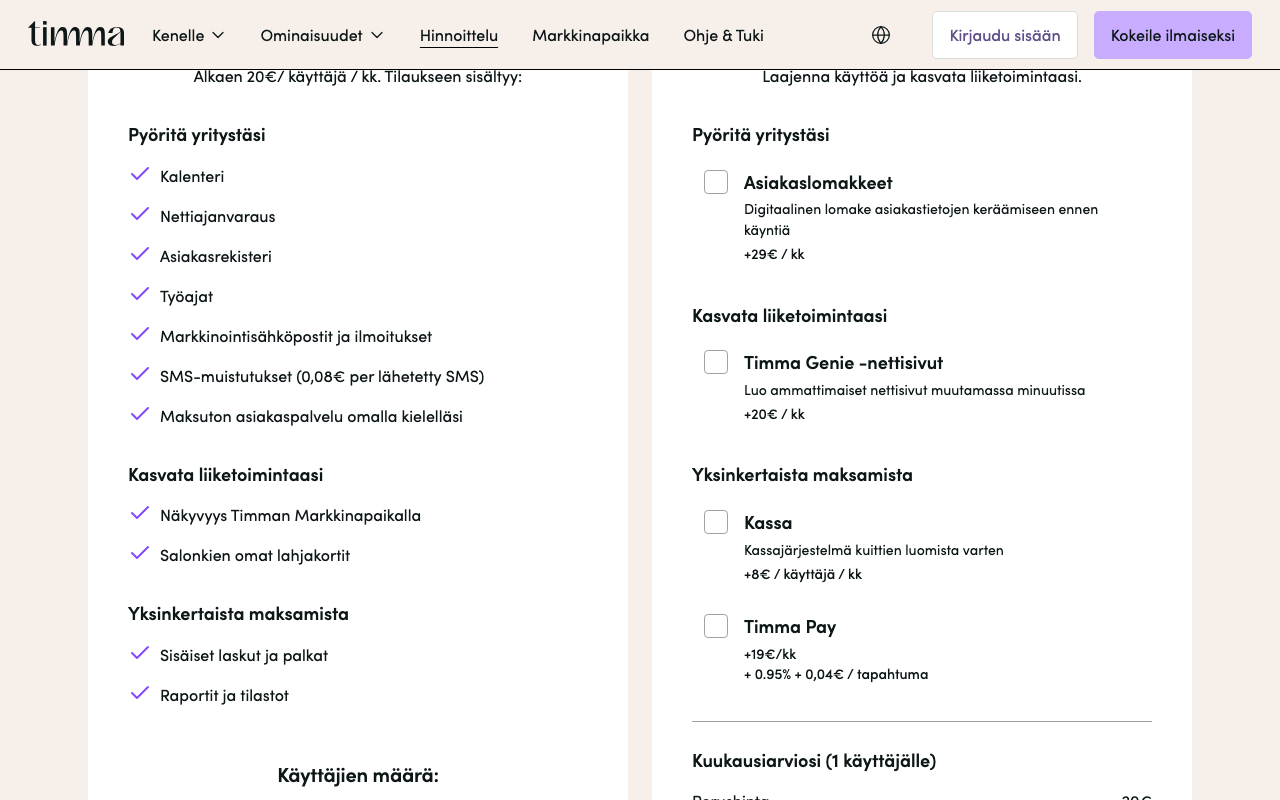Click checkmark icon beside Kalenteri
The image size is (1280, 800).
tap(140, 174)
